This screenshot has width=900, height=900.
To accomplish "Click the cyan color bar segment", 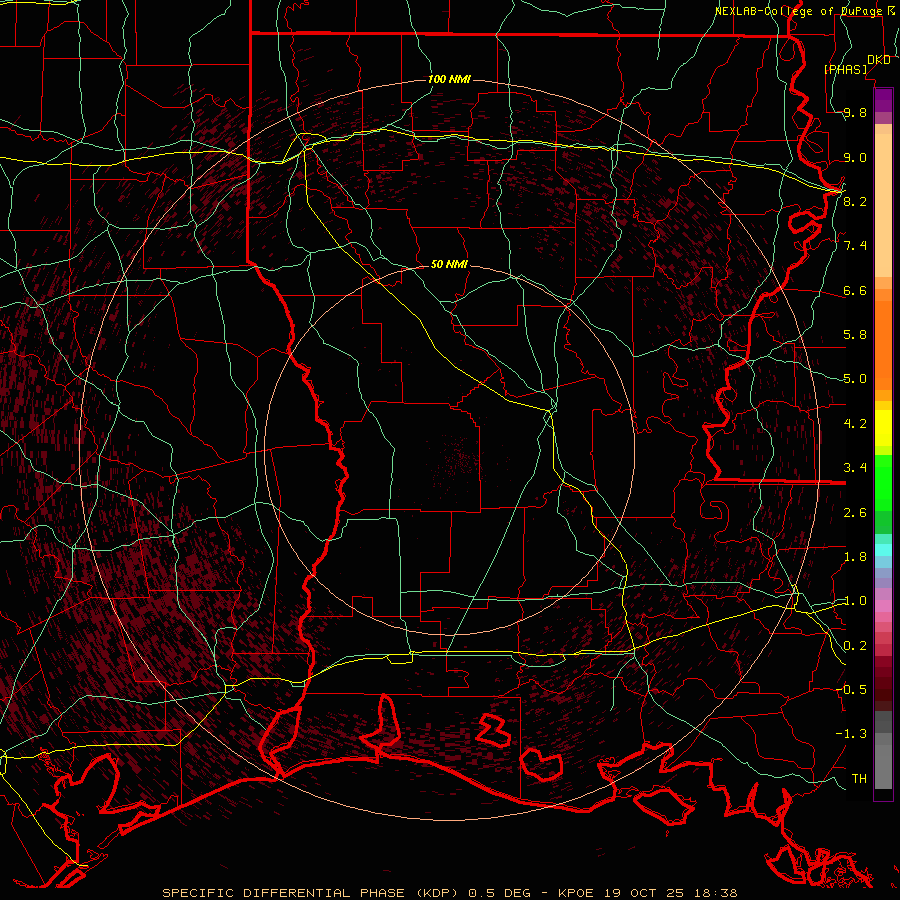I will 883,550.
